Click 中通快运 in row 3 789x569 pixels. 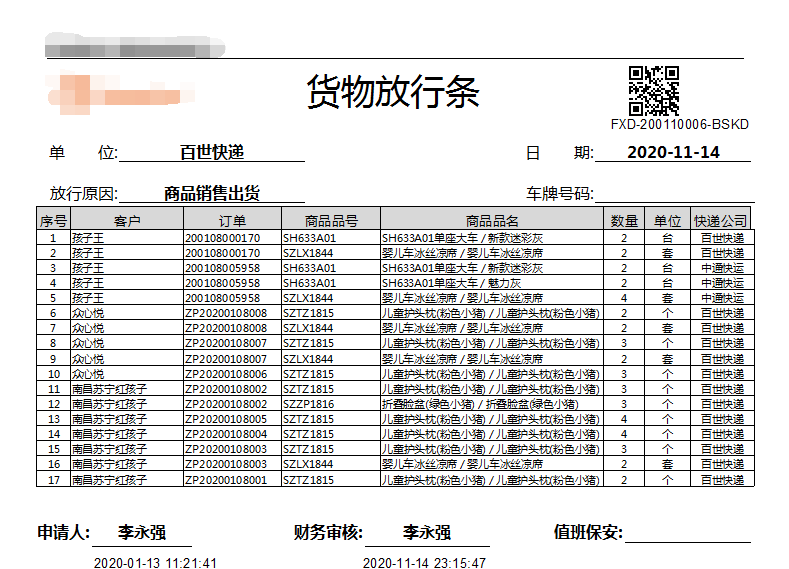(723, 268)
